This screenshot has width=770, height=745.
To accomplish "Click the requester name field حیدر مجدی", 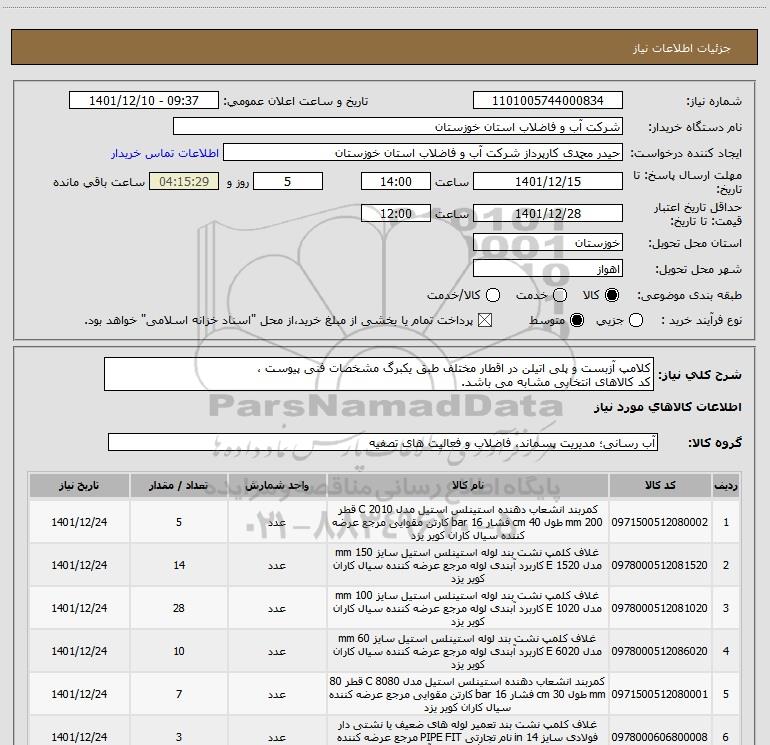I will pos(423,153).
